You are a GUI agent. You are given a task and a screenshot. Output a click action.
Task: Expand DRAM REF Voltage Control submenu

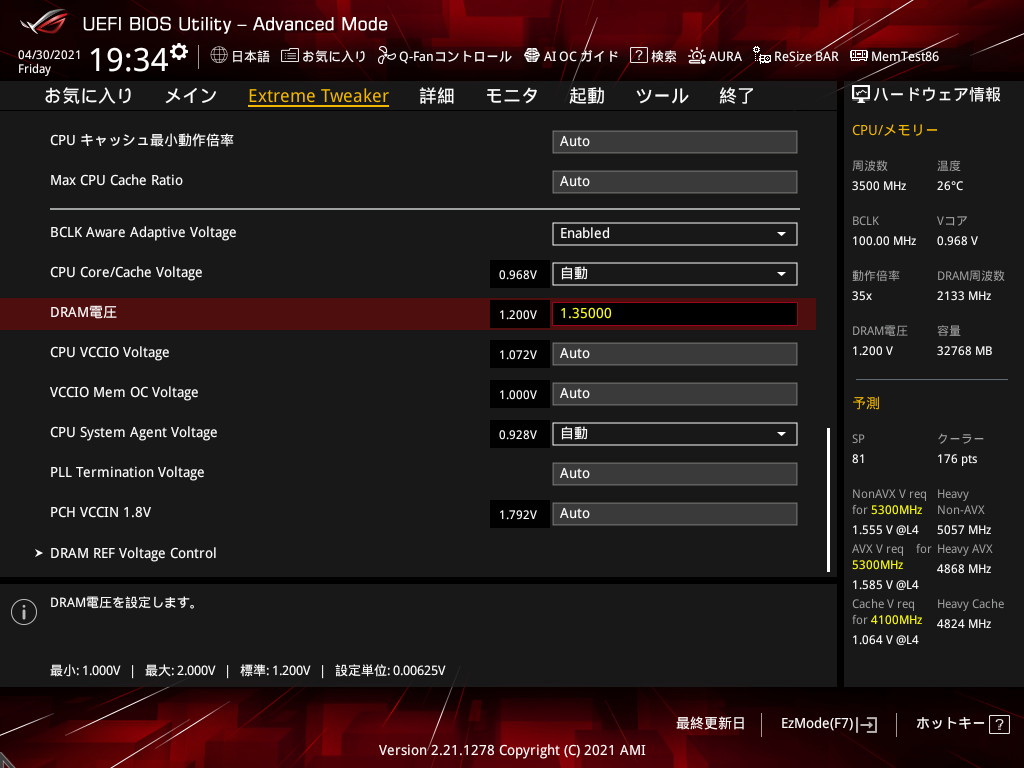coord(133,553)
